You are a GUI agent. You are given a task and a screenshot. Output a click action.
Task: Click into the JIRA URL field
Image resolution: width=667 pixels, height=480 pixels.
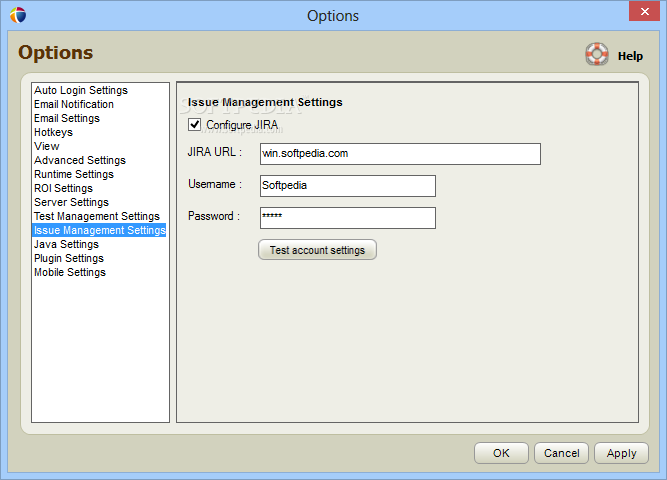tap(400, 154)
